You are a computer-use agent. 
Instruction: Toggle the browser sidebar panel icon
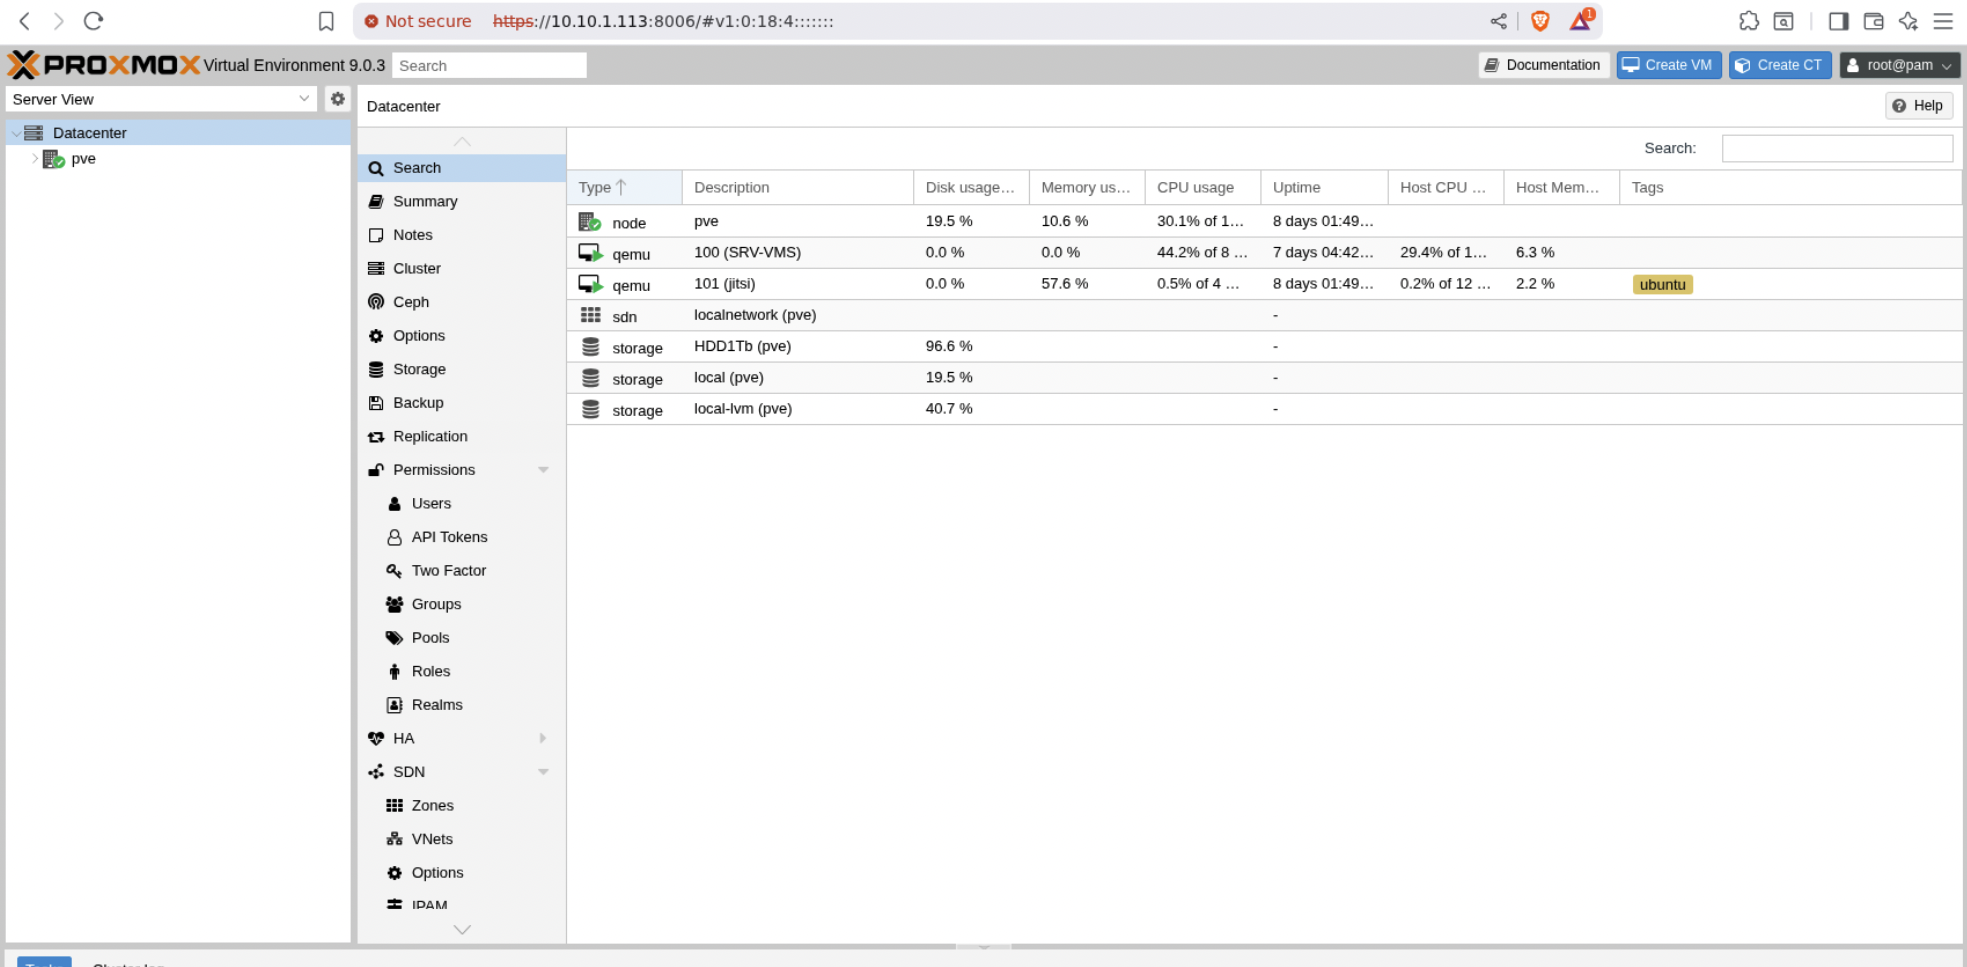(x=1838, y=21)
